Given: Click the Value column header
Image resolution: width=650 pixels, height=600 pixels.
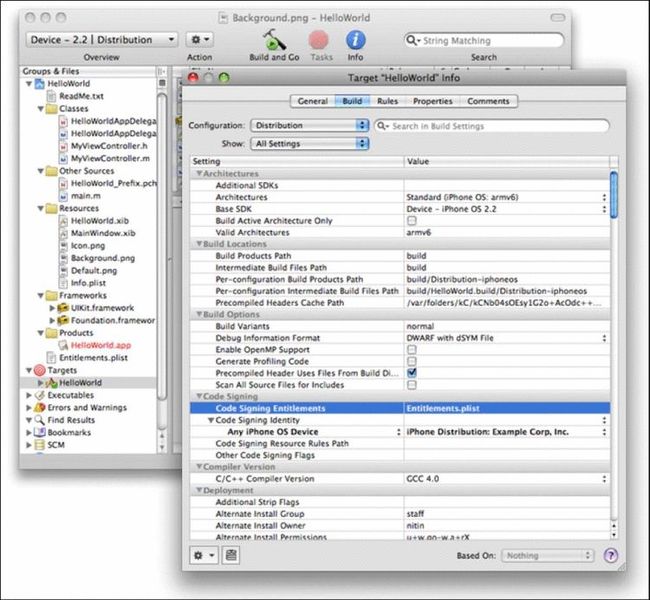Looking at the screenshot, I should (507, 162).
